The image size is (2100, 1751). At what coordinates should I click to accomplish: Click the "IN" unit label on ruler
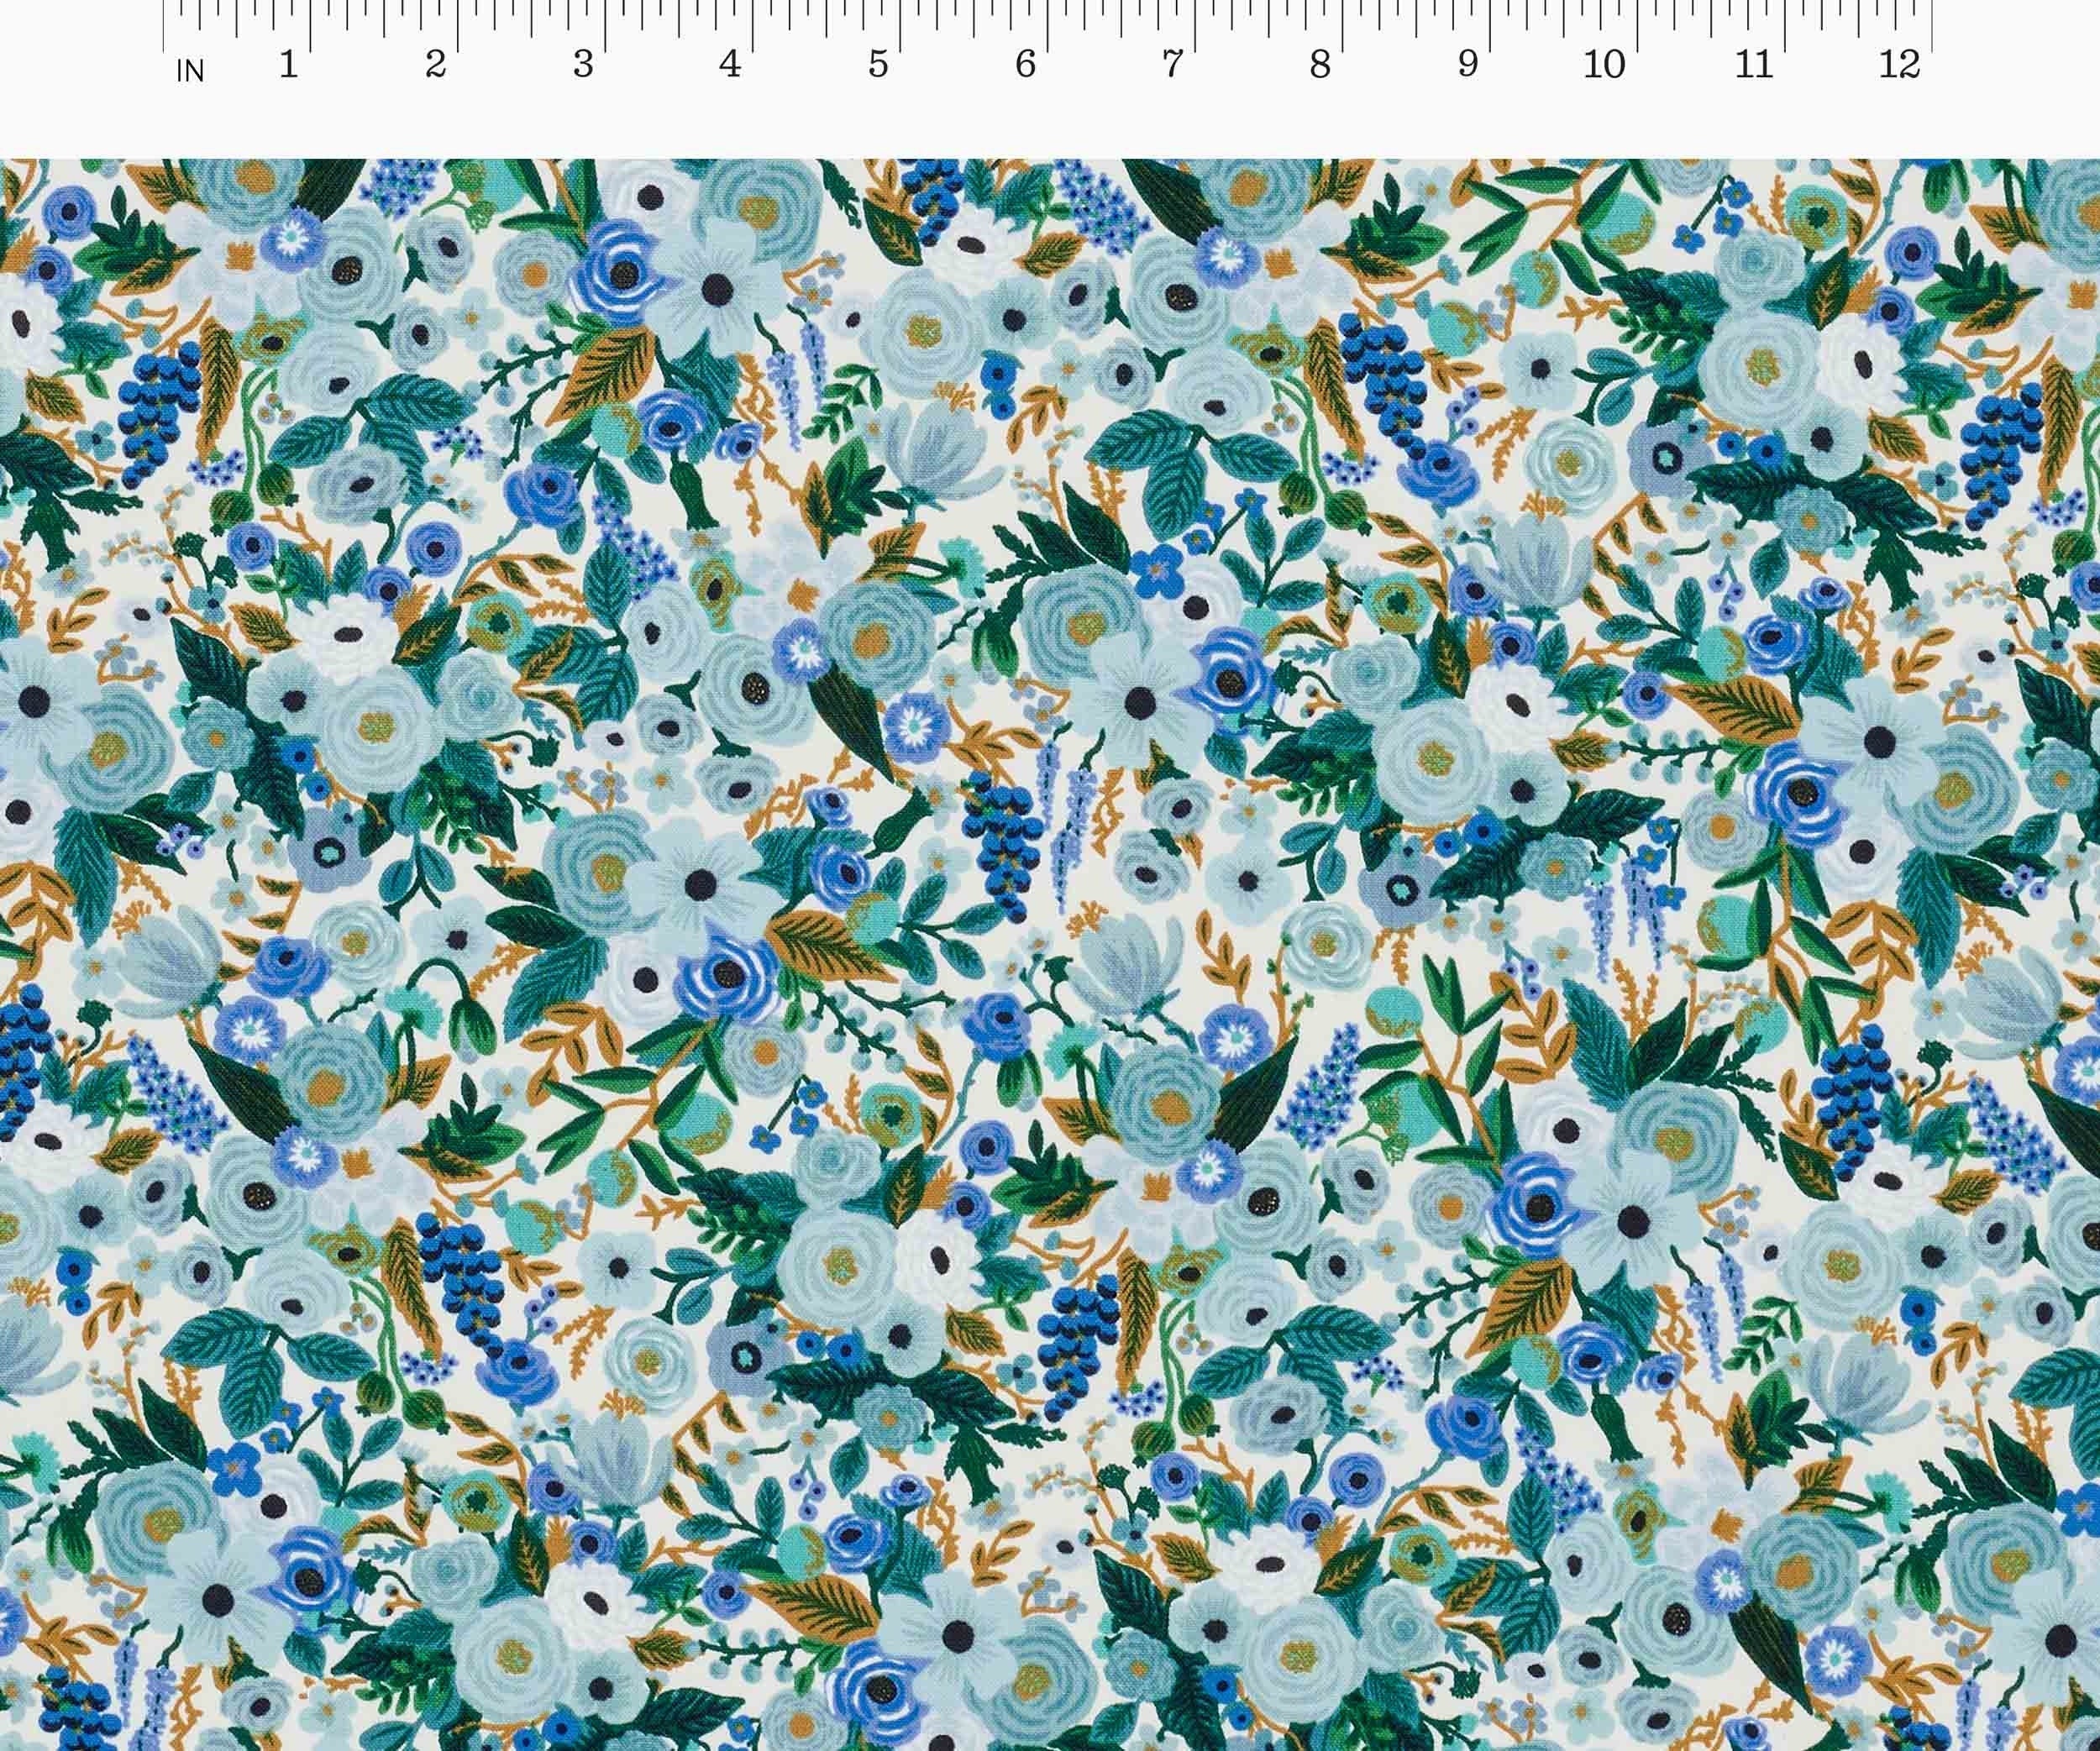pos(190,71)
